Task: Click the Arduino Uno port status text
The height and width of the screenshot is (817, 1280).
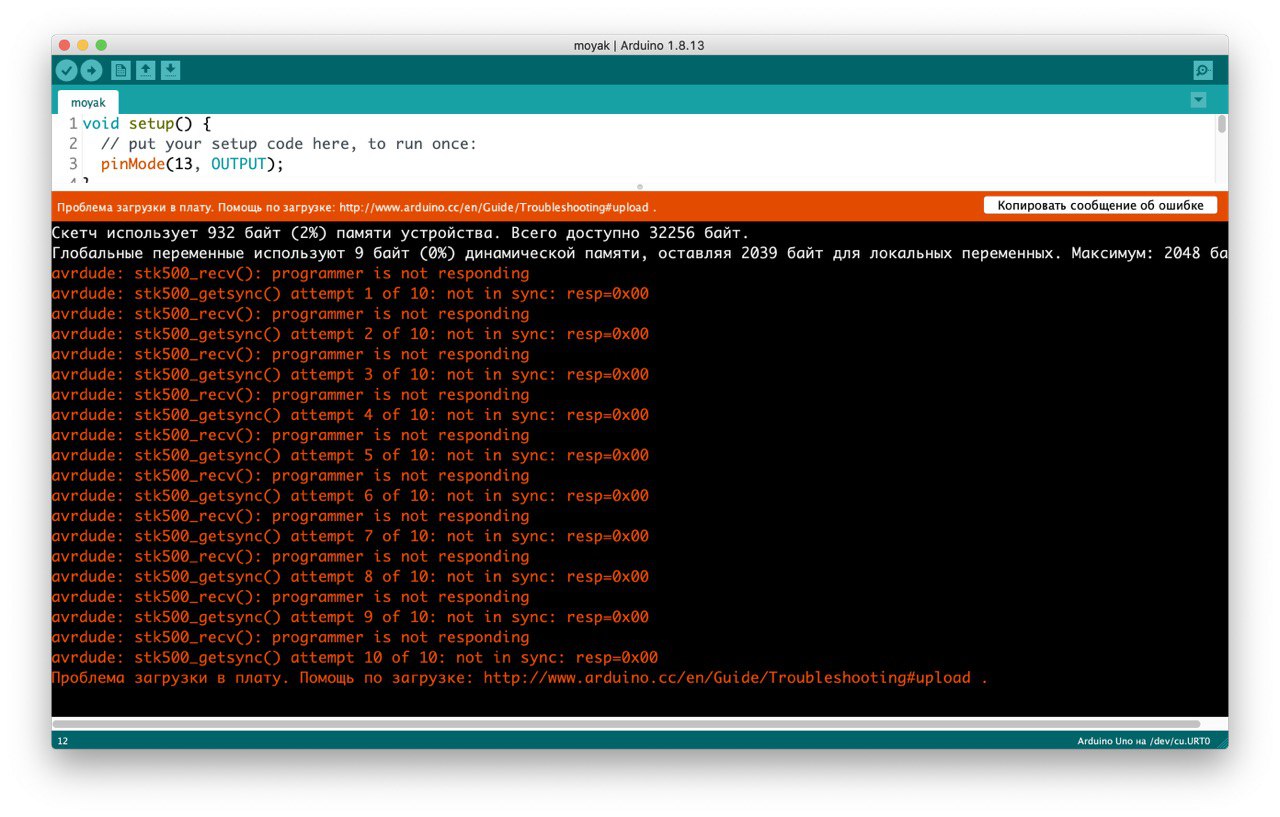Action: 1143,741
